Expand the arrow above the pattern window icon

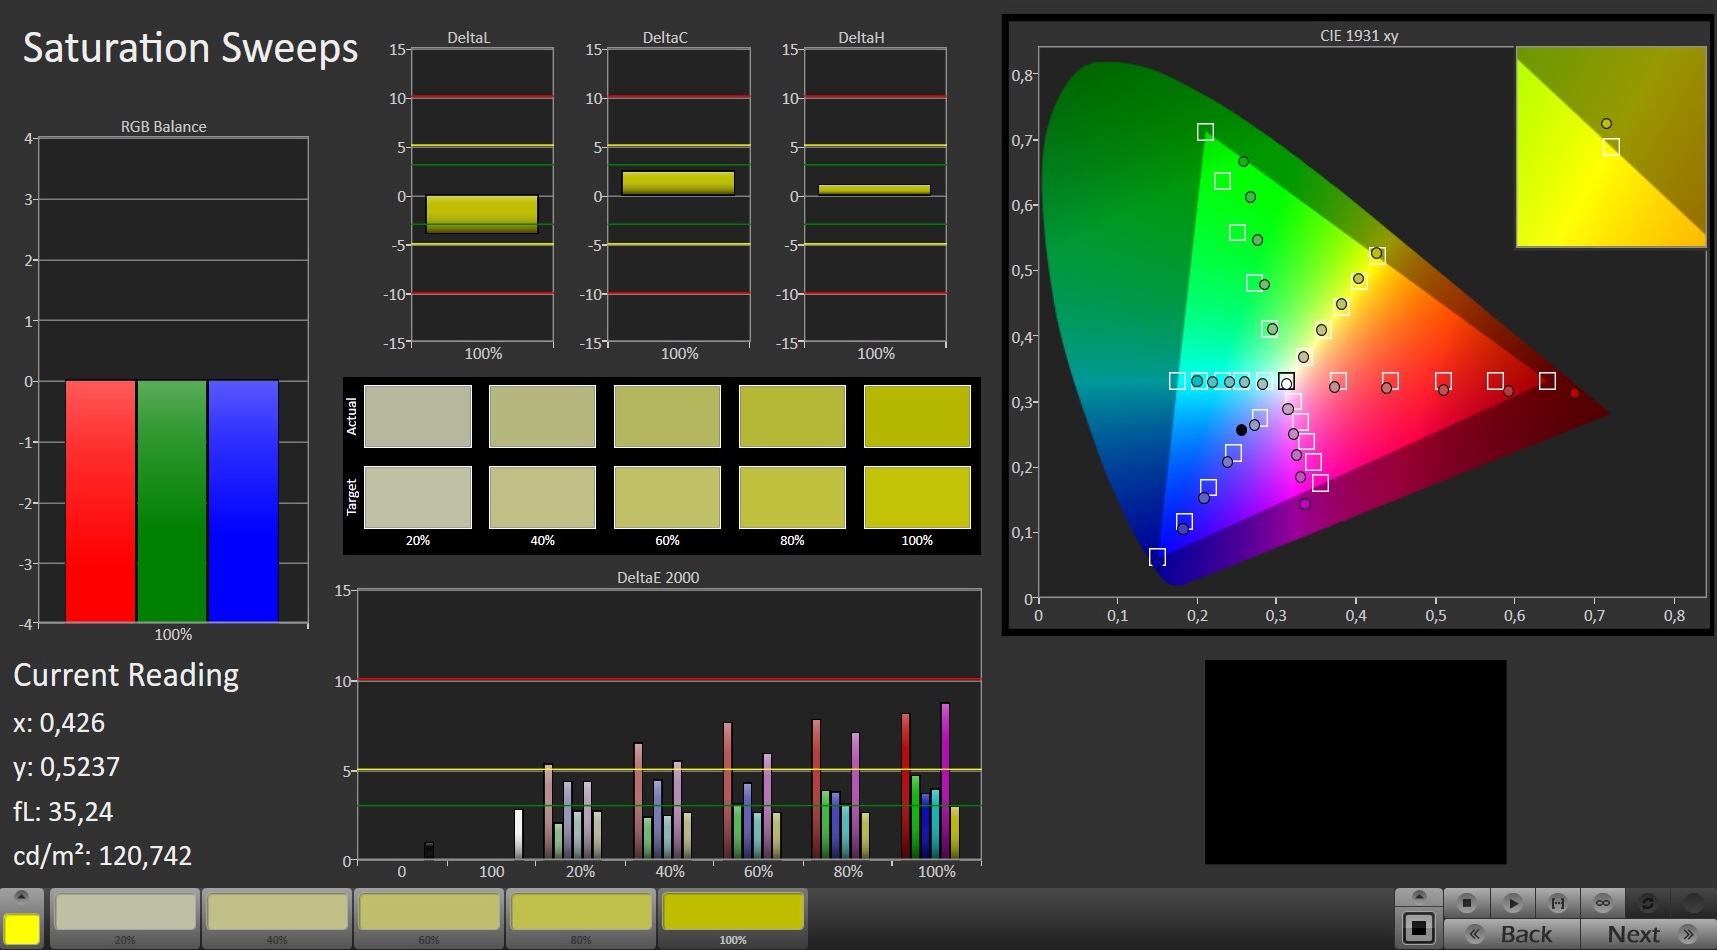click(1418, 897)
